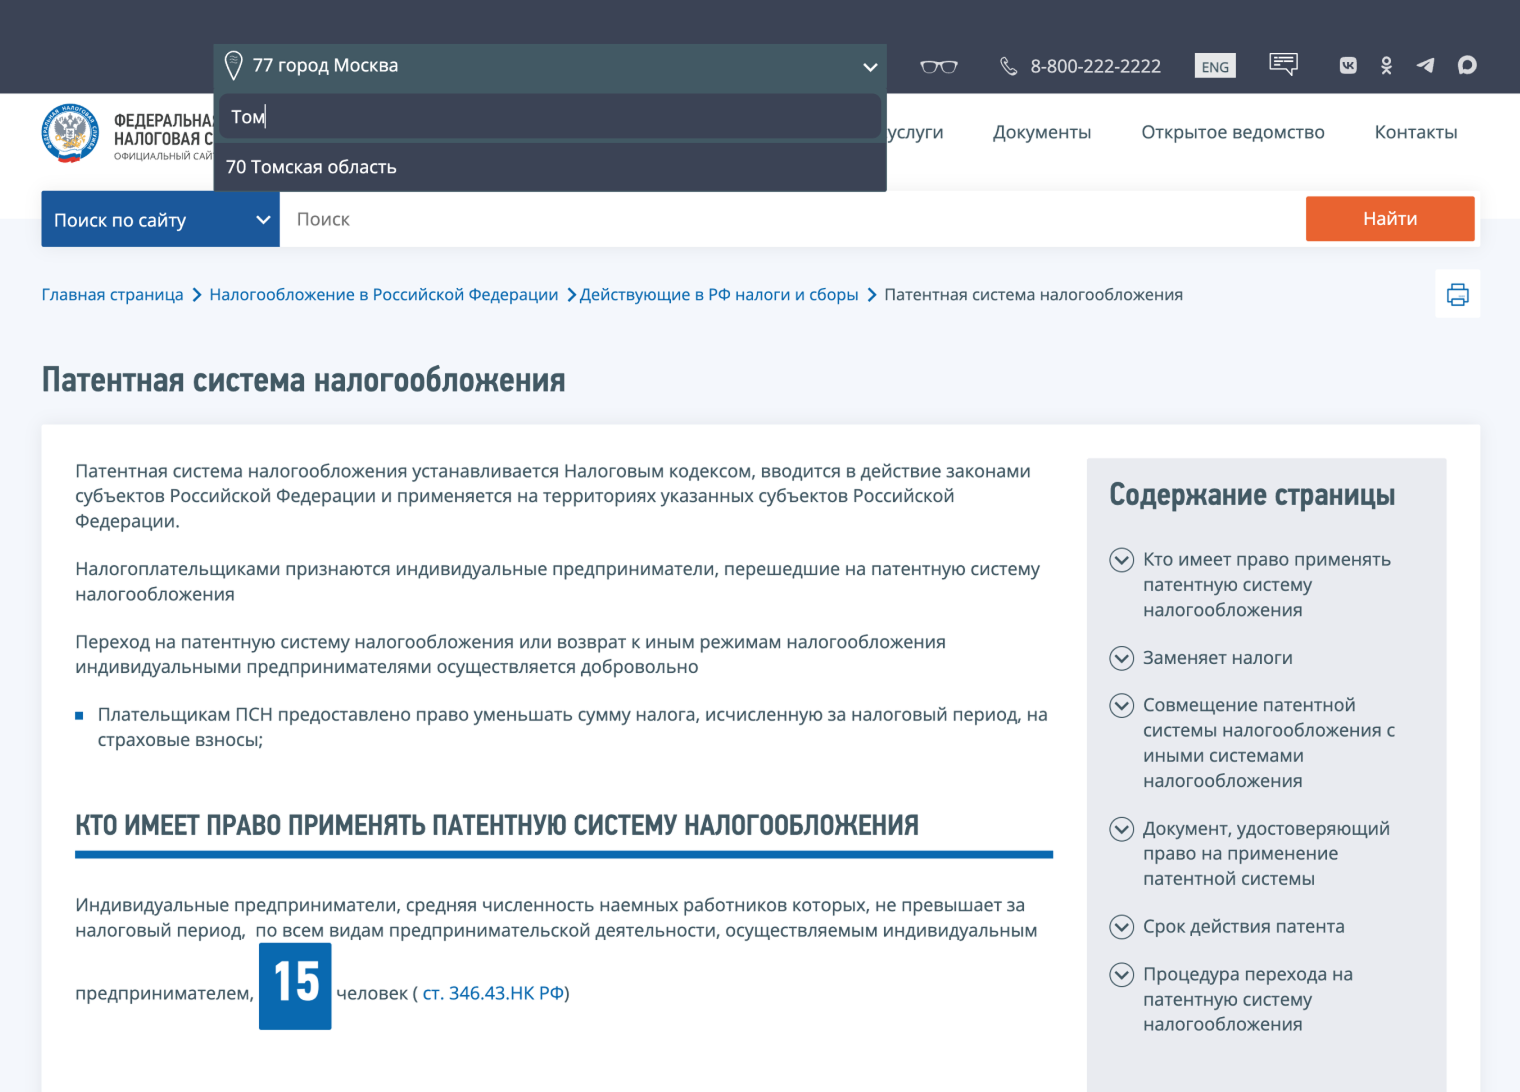Call the 8-800-222-2222 phone number
This screenshot has width=1520, height=1092.
tap(1095, 66)
